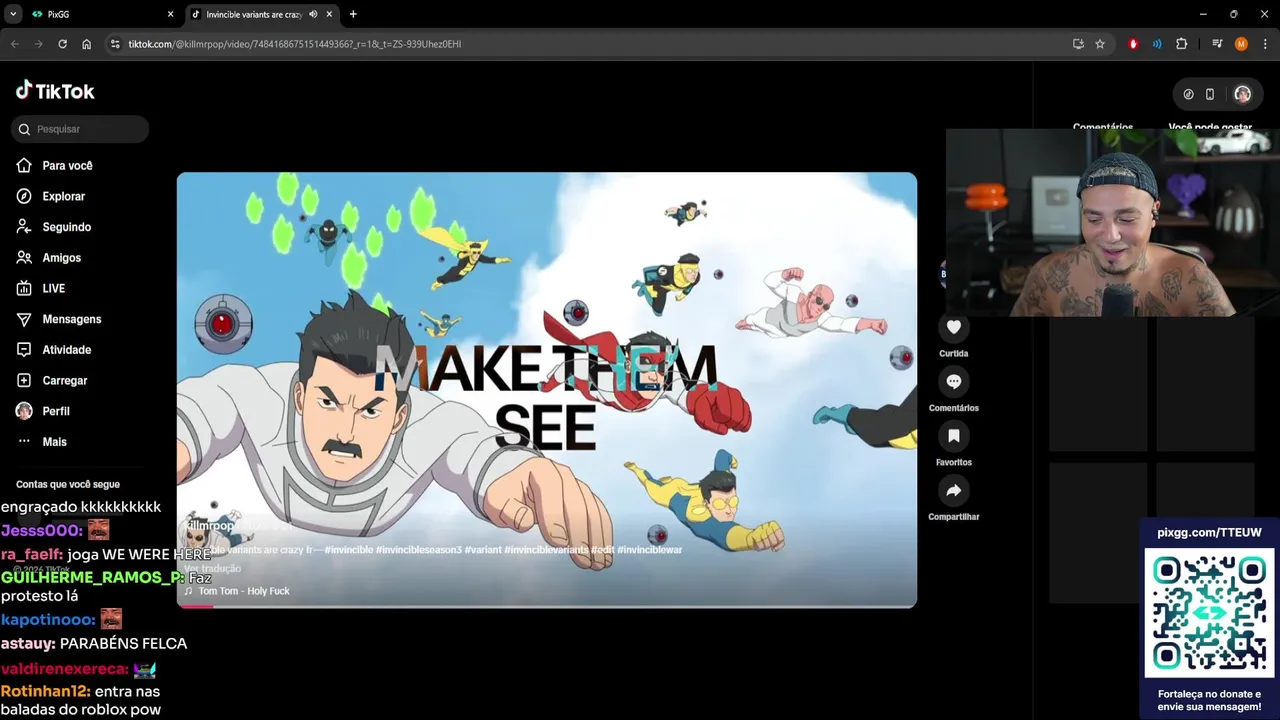This screenshot has width=1280, height=720.
Task: Open hashtag #invinciblewar
Action: point(649,550)
